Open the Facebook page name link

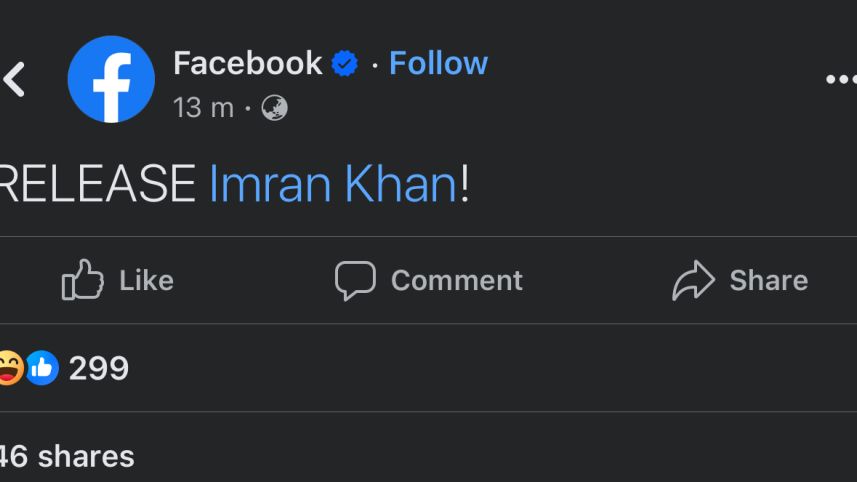pyautogui.click(x=248, y=63)
